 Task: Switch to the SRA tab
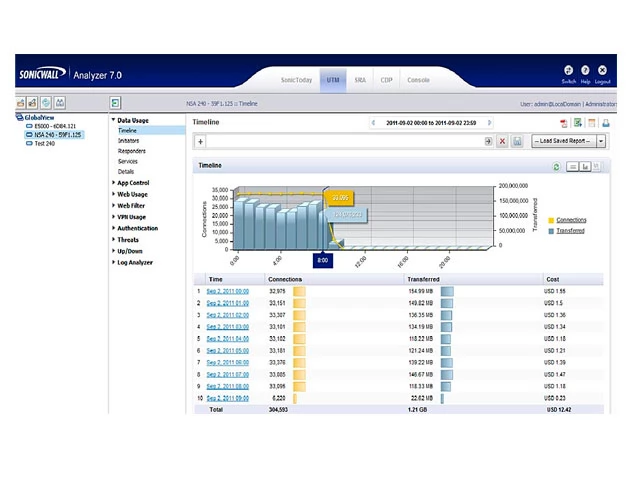click(360, 79)
